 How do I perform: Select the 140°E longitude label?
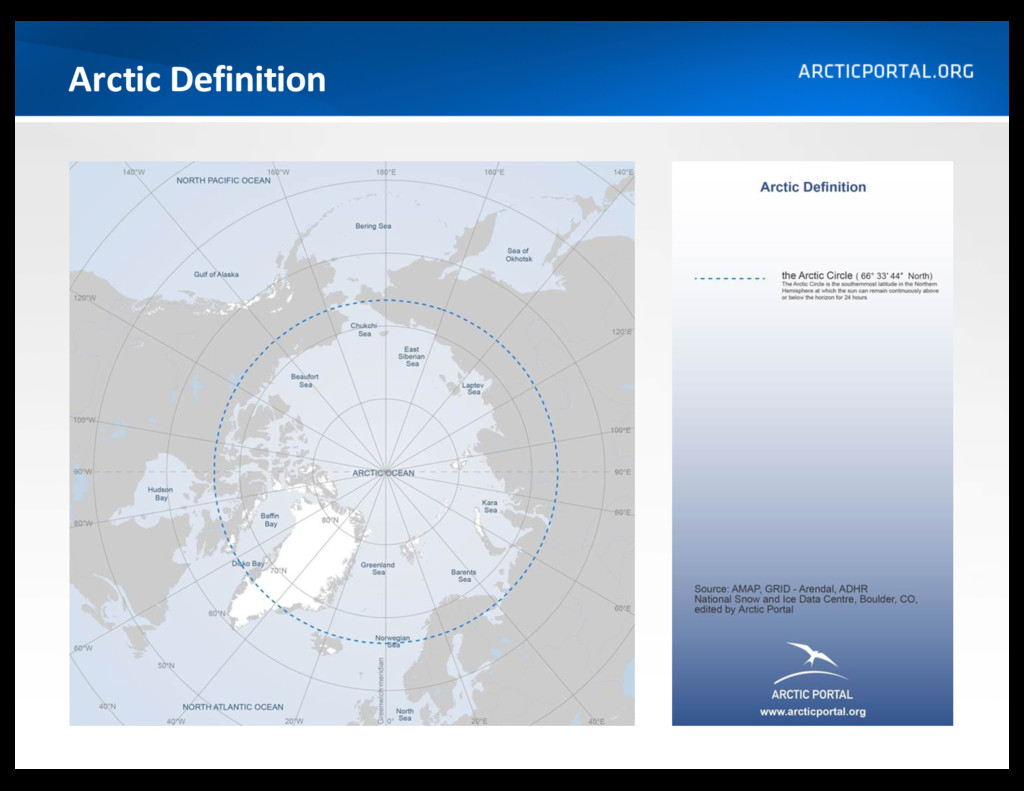[x=623, y=172]
